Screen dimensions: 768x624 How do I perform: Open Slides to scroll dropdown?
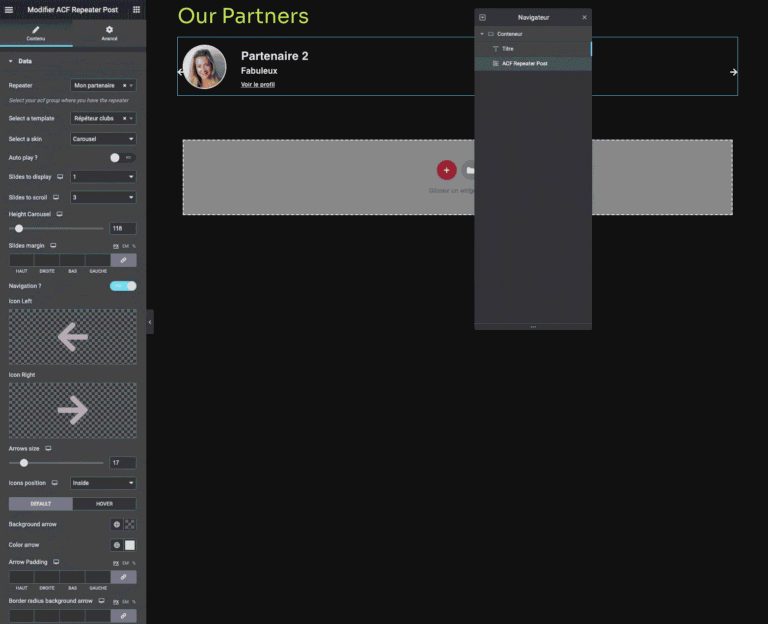point(103,197)
